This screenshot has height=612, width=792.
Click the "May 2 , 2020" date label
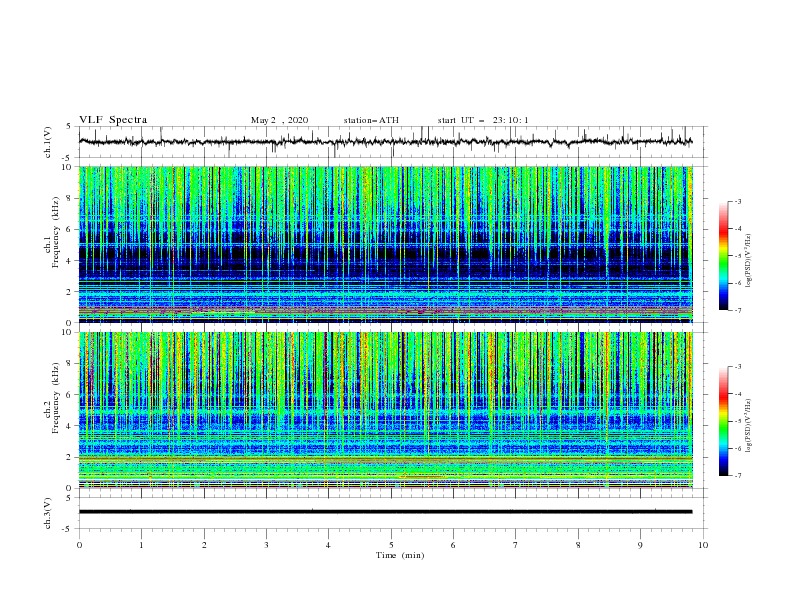[279, 120]
